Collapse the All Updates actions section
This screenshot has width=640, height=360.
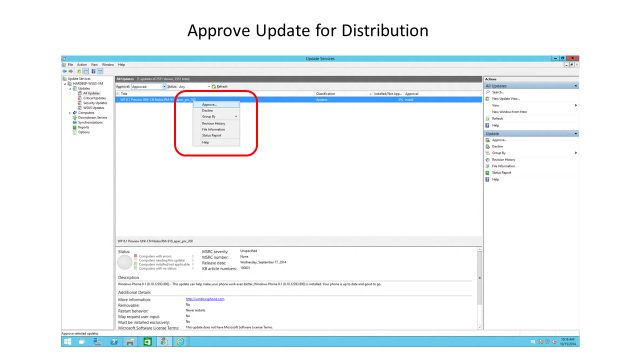coord(576,86)
